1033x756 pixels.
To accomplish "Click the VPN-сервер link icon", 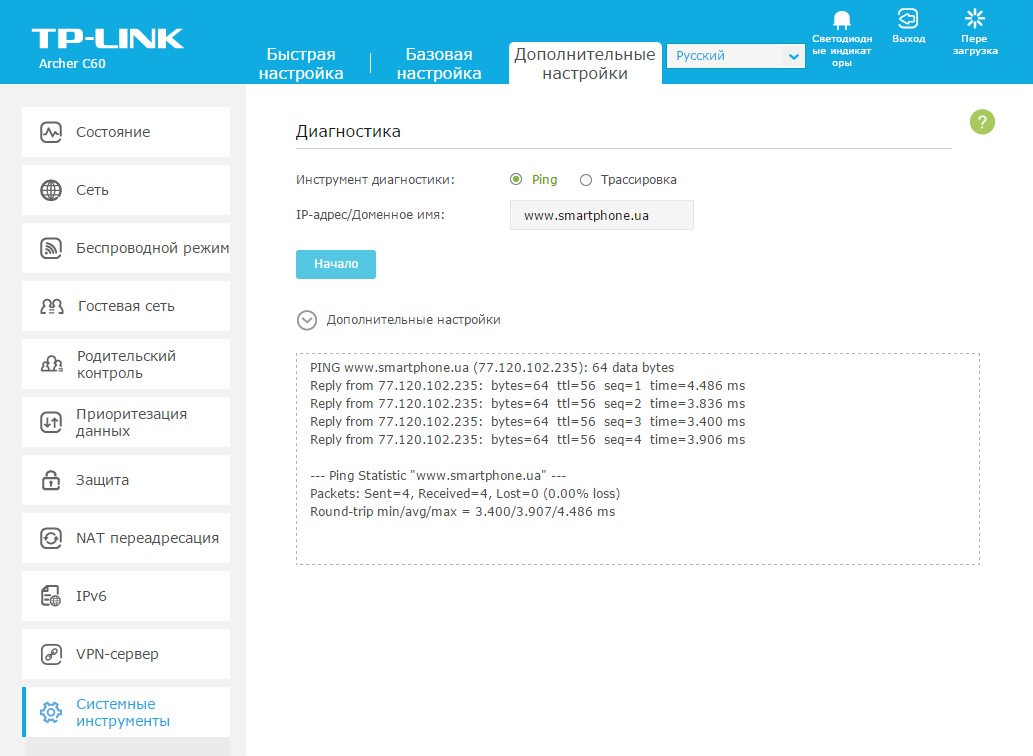I will pos(51,654).
